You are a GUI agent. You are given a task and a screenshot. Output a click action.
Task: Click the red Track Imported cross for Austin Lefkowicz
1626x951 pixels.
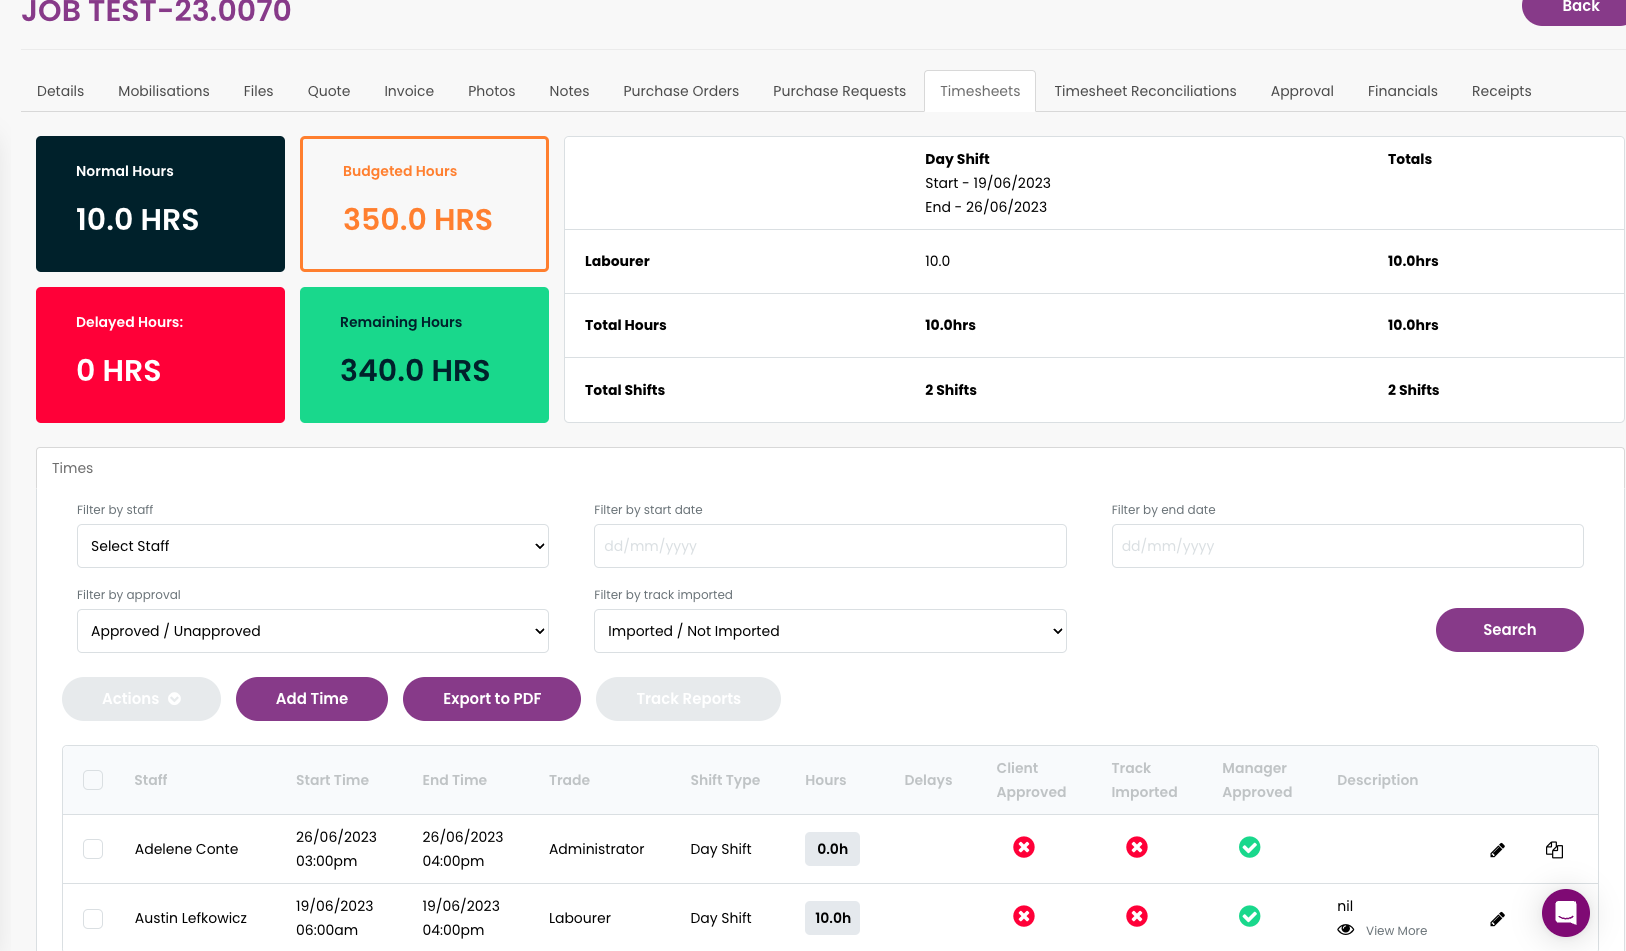point(1137,915)
